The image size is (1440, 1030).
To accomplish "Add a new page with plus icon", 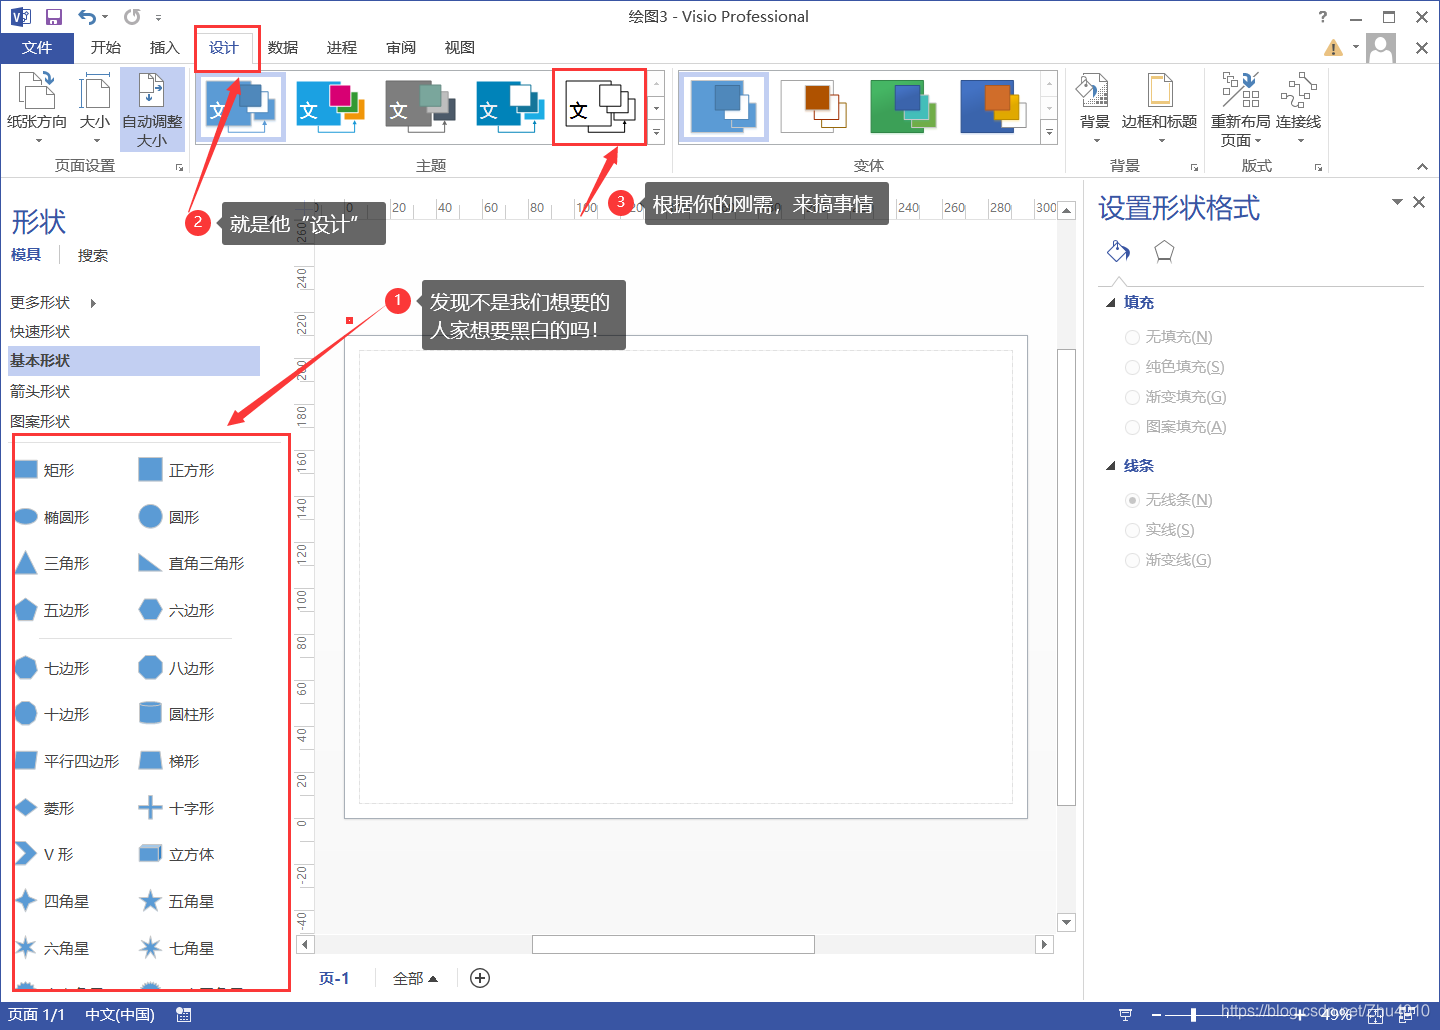I will click(480, 978).
